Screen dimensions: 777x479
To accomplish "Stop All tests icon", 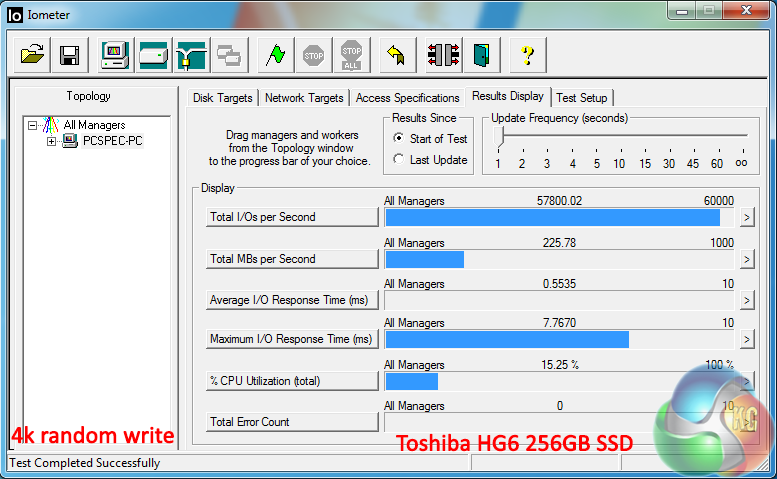I will (352, 54).
